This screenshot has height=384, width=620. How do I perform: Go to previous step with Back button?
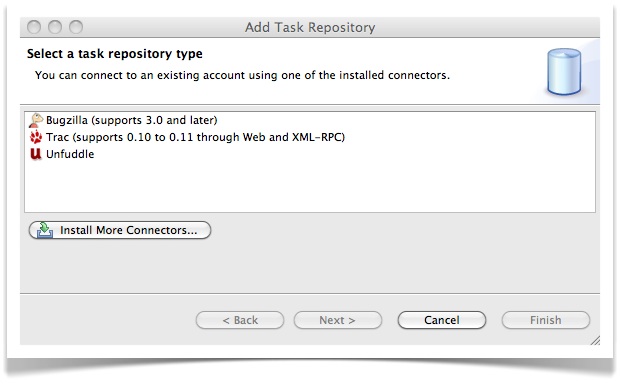tap(240, 320)
